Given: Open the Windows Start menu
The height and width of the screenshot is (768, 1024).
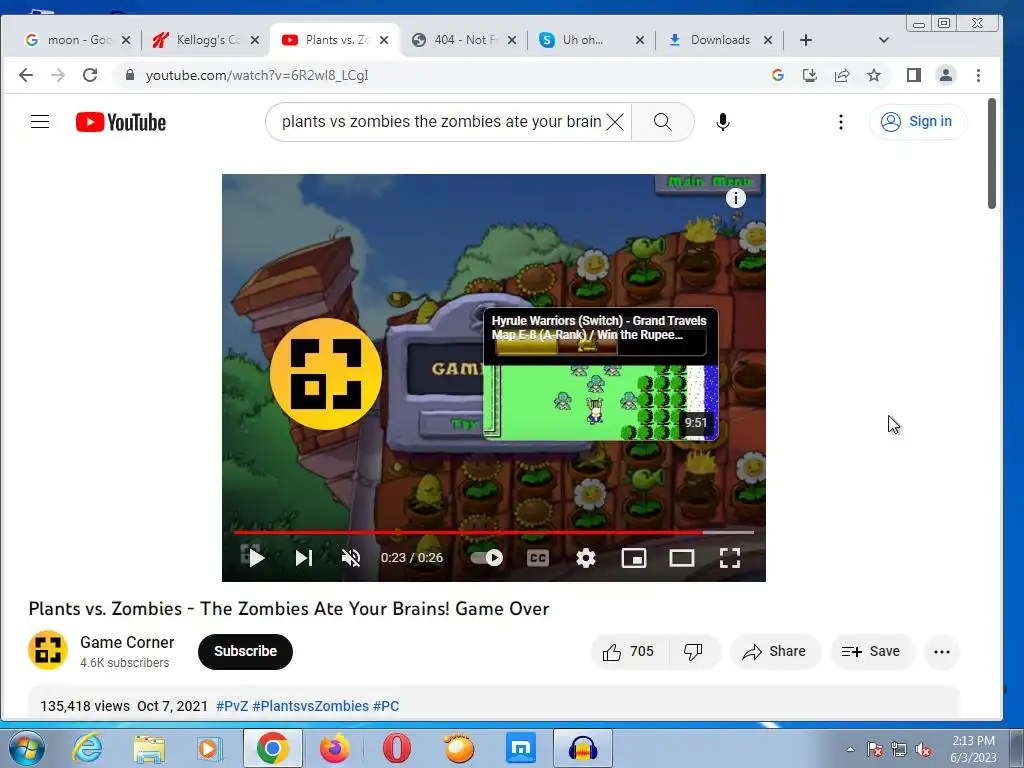Looking at the screenshot, I should tap(26, 748).
